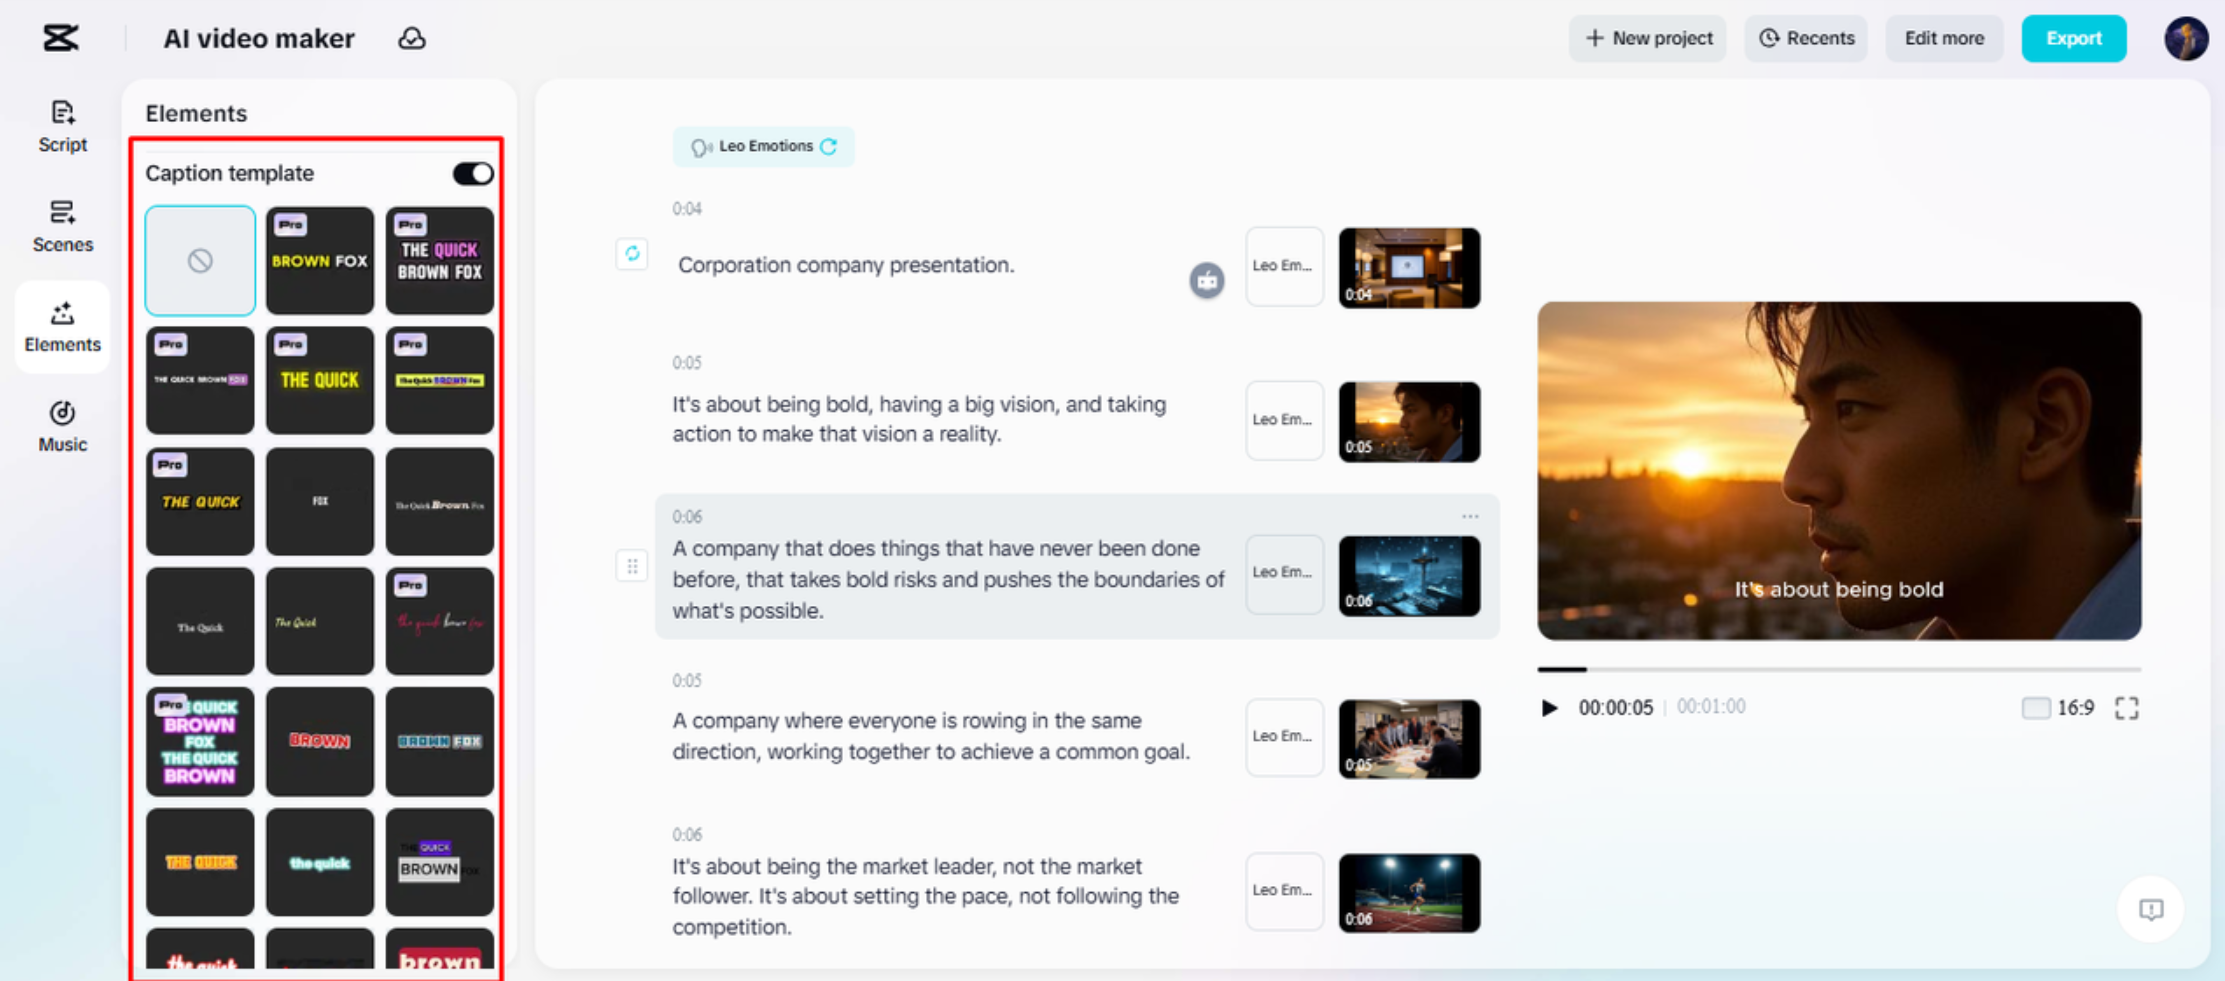
Task: Click the voice button for the being bold line
Action: (1284, 420)
